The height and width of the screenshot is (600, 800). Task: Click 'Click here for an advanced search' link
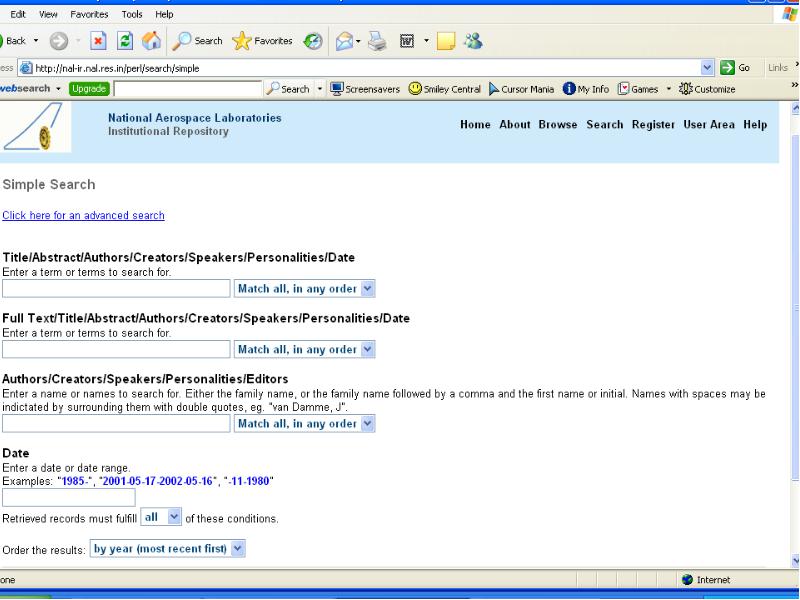[83, 215]
